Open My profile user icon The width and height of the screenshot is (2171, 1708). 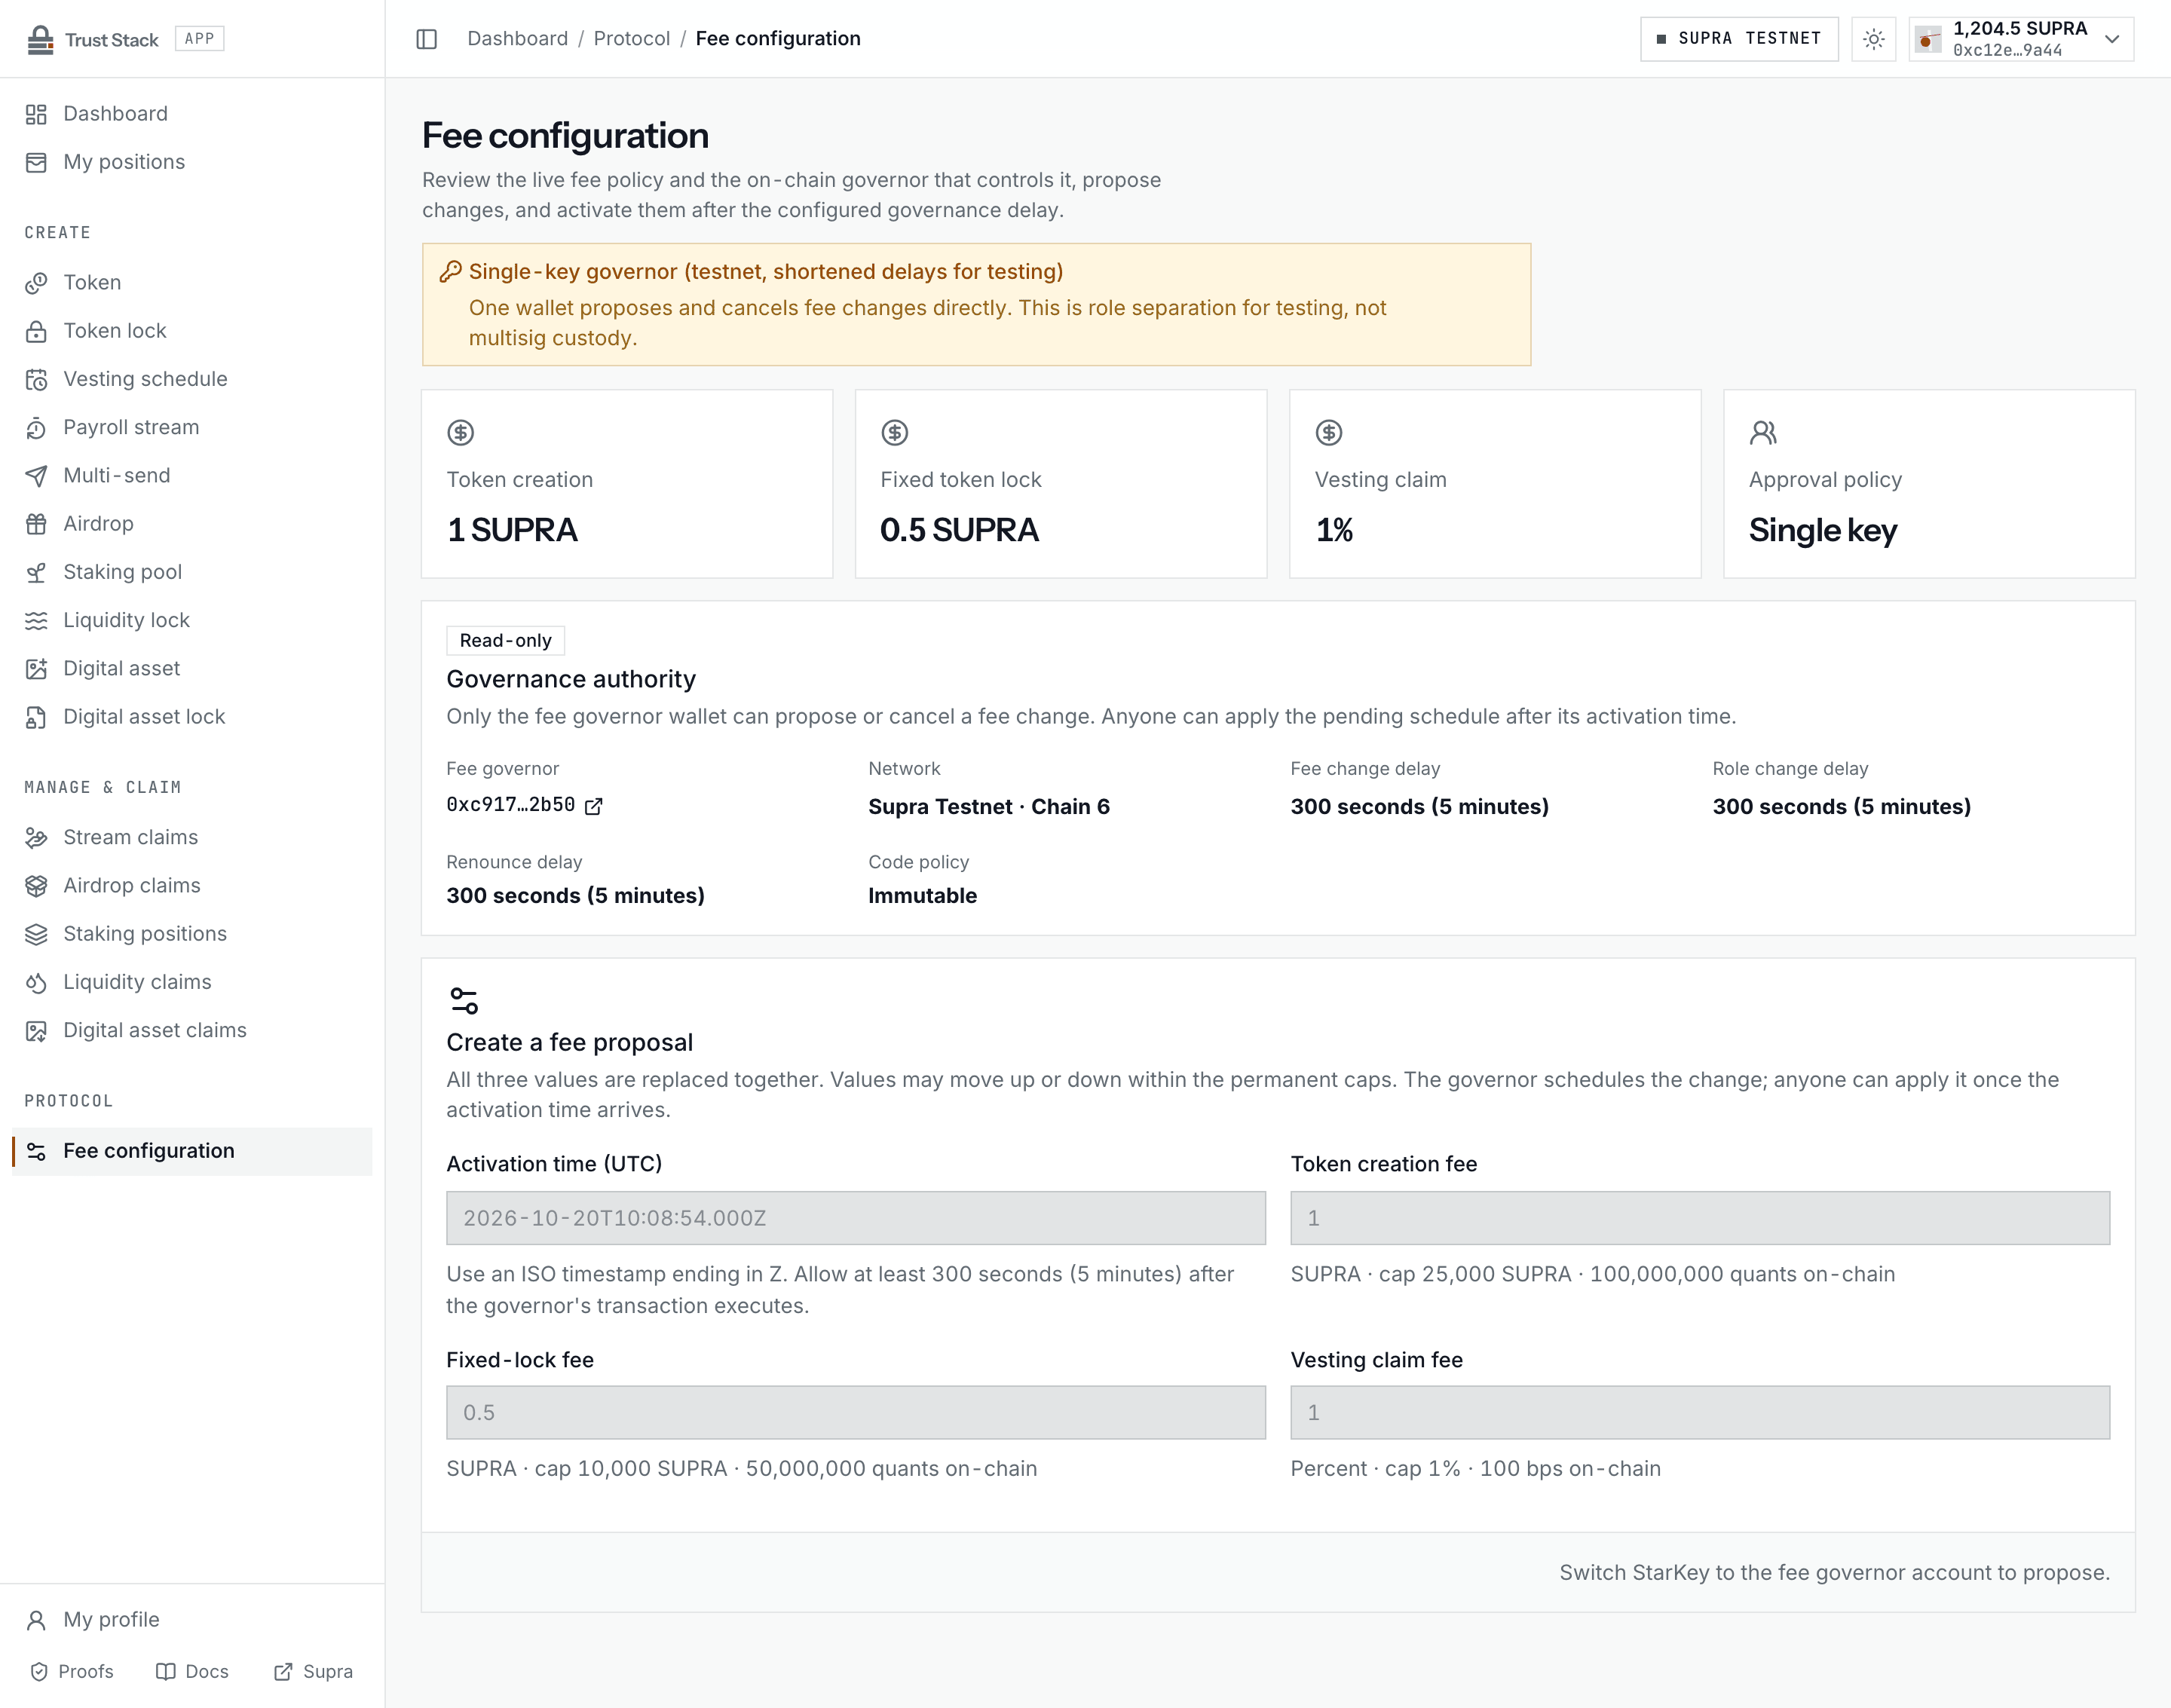pyautogui.click(x=36, y=1620)
